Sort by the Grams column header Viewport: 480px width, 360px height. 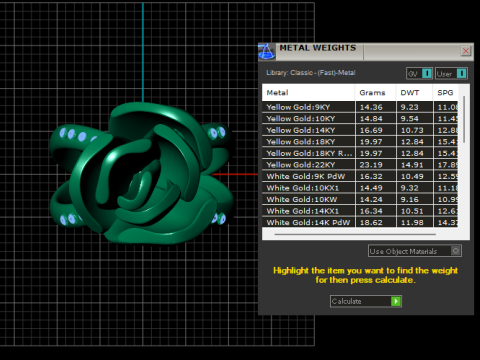(375, 93)
